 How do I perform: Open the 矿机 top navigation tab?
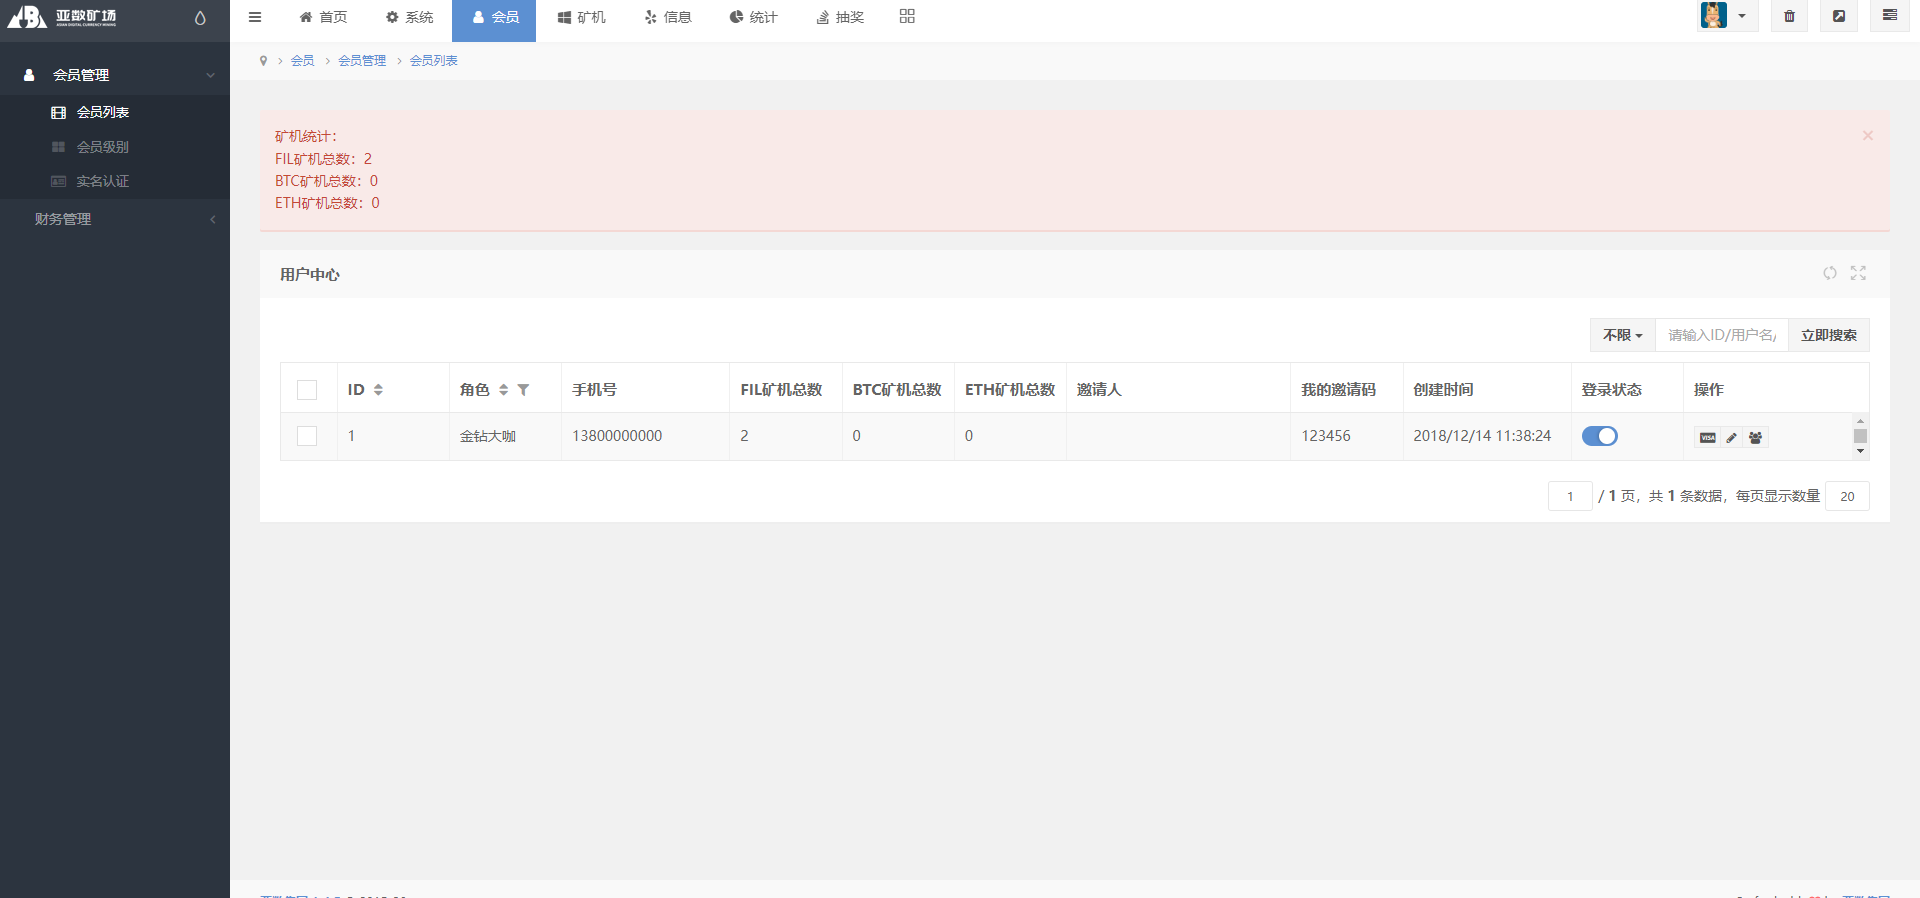(582, 17)
